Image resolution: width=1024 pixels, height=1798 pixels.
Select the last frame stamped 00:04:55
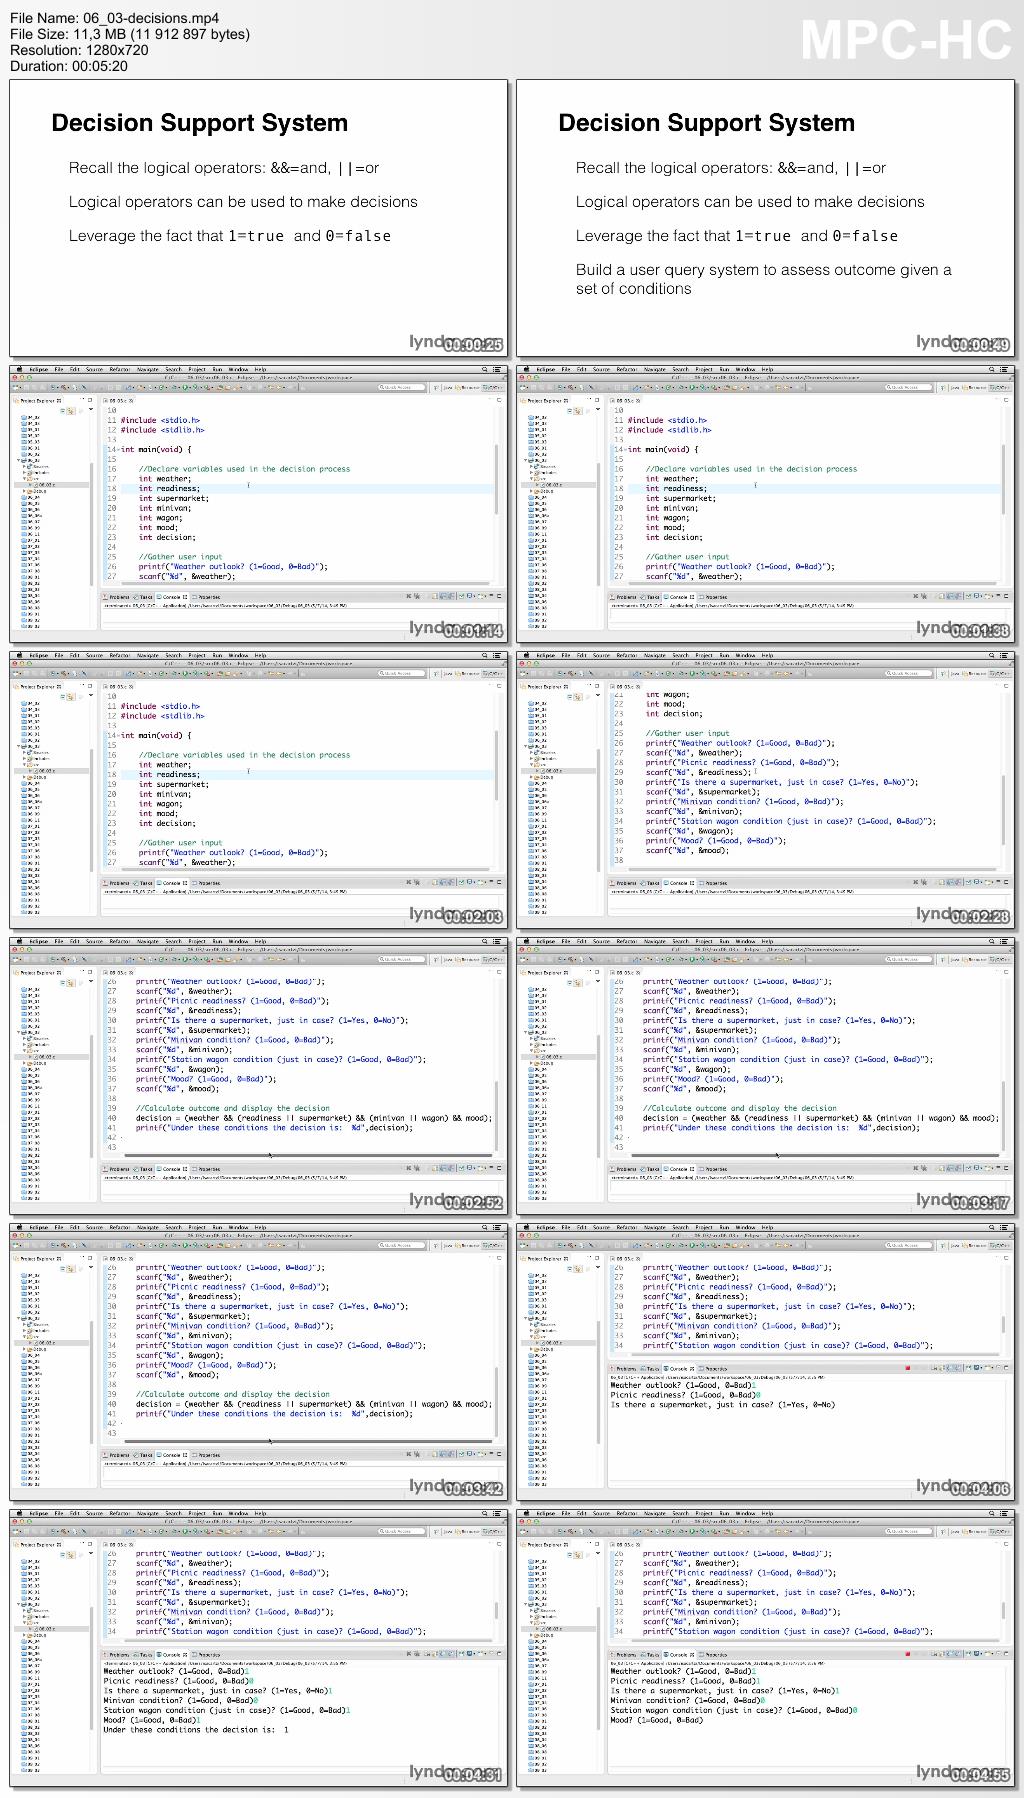click(x=765, y=1648)
